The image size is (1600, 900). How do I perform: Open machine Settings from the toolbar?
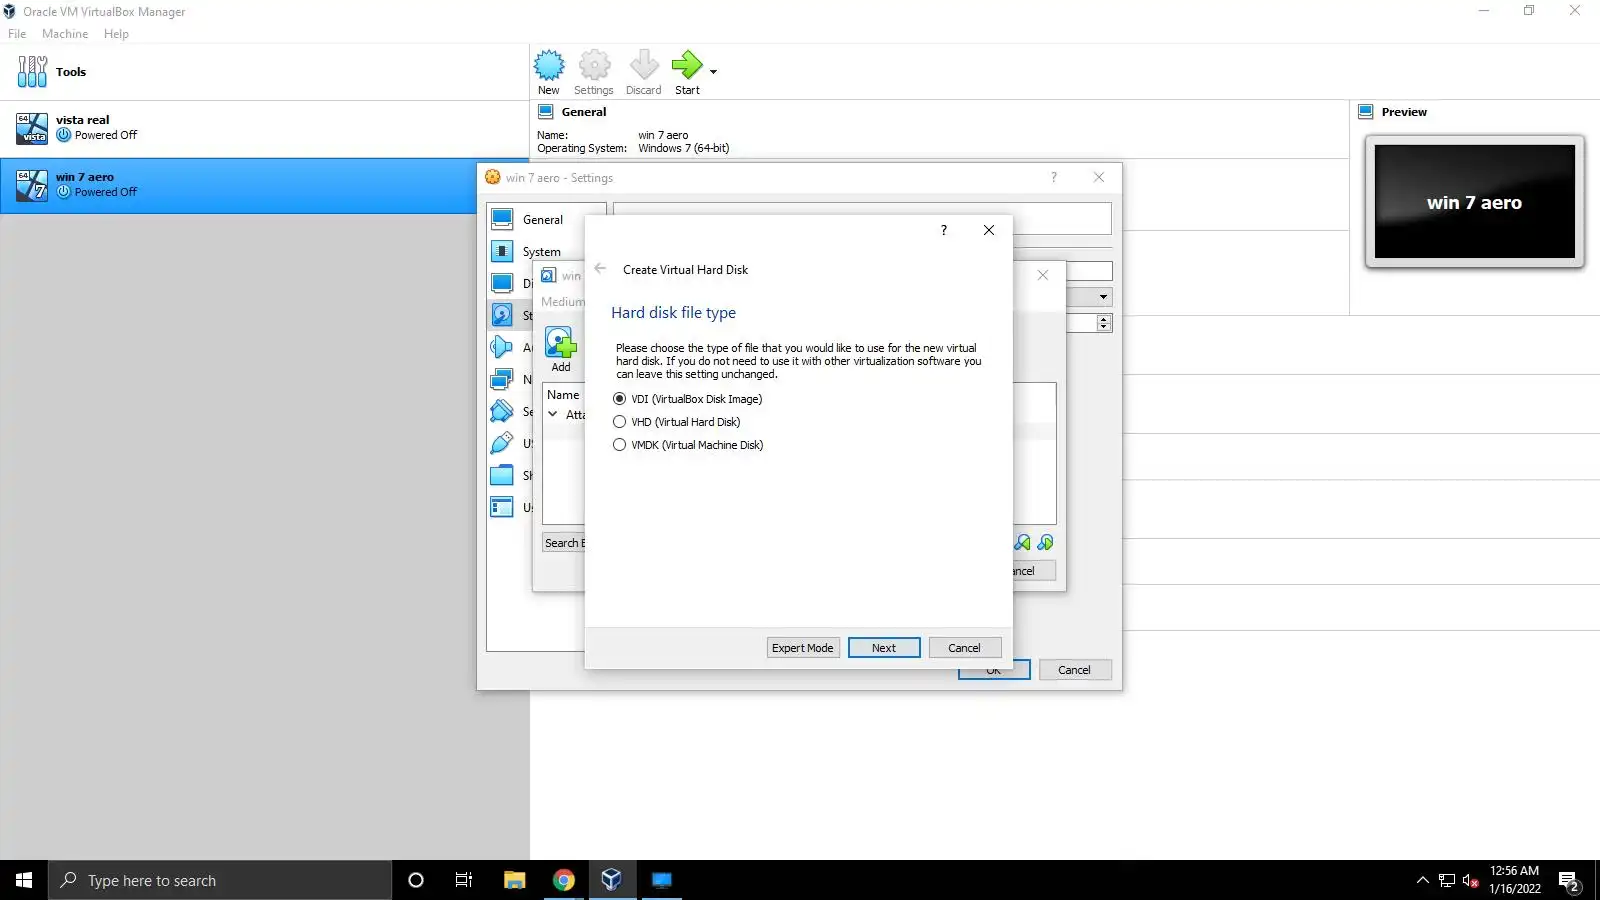pyautogui.click(x=594, y=73)
